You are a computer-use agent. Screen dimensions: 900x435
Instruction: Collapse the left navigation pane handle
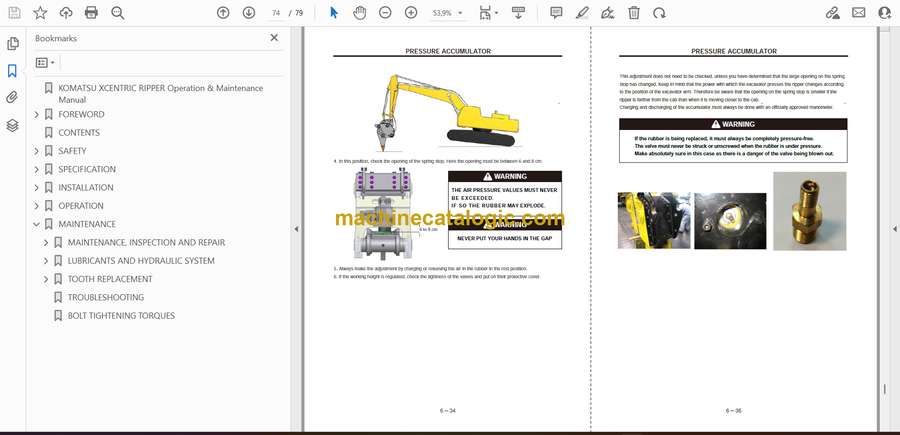[x=296, y=229]
